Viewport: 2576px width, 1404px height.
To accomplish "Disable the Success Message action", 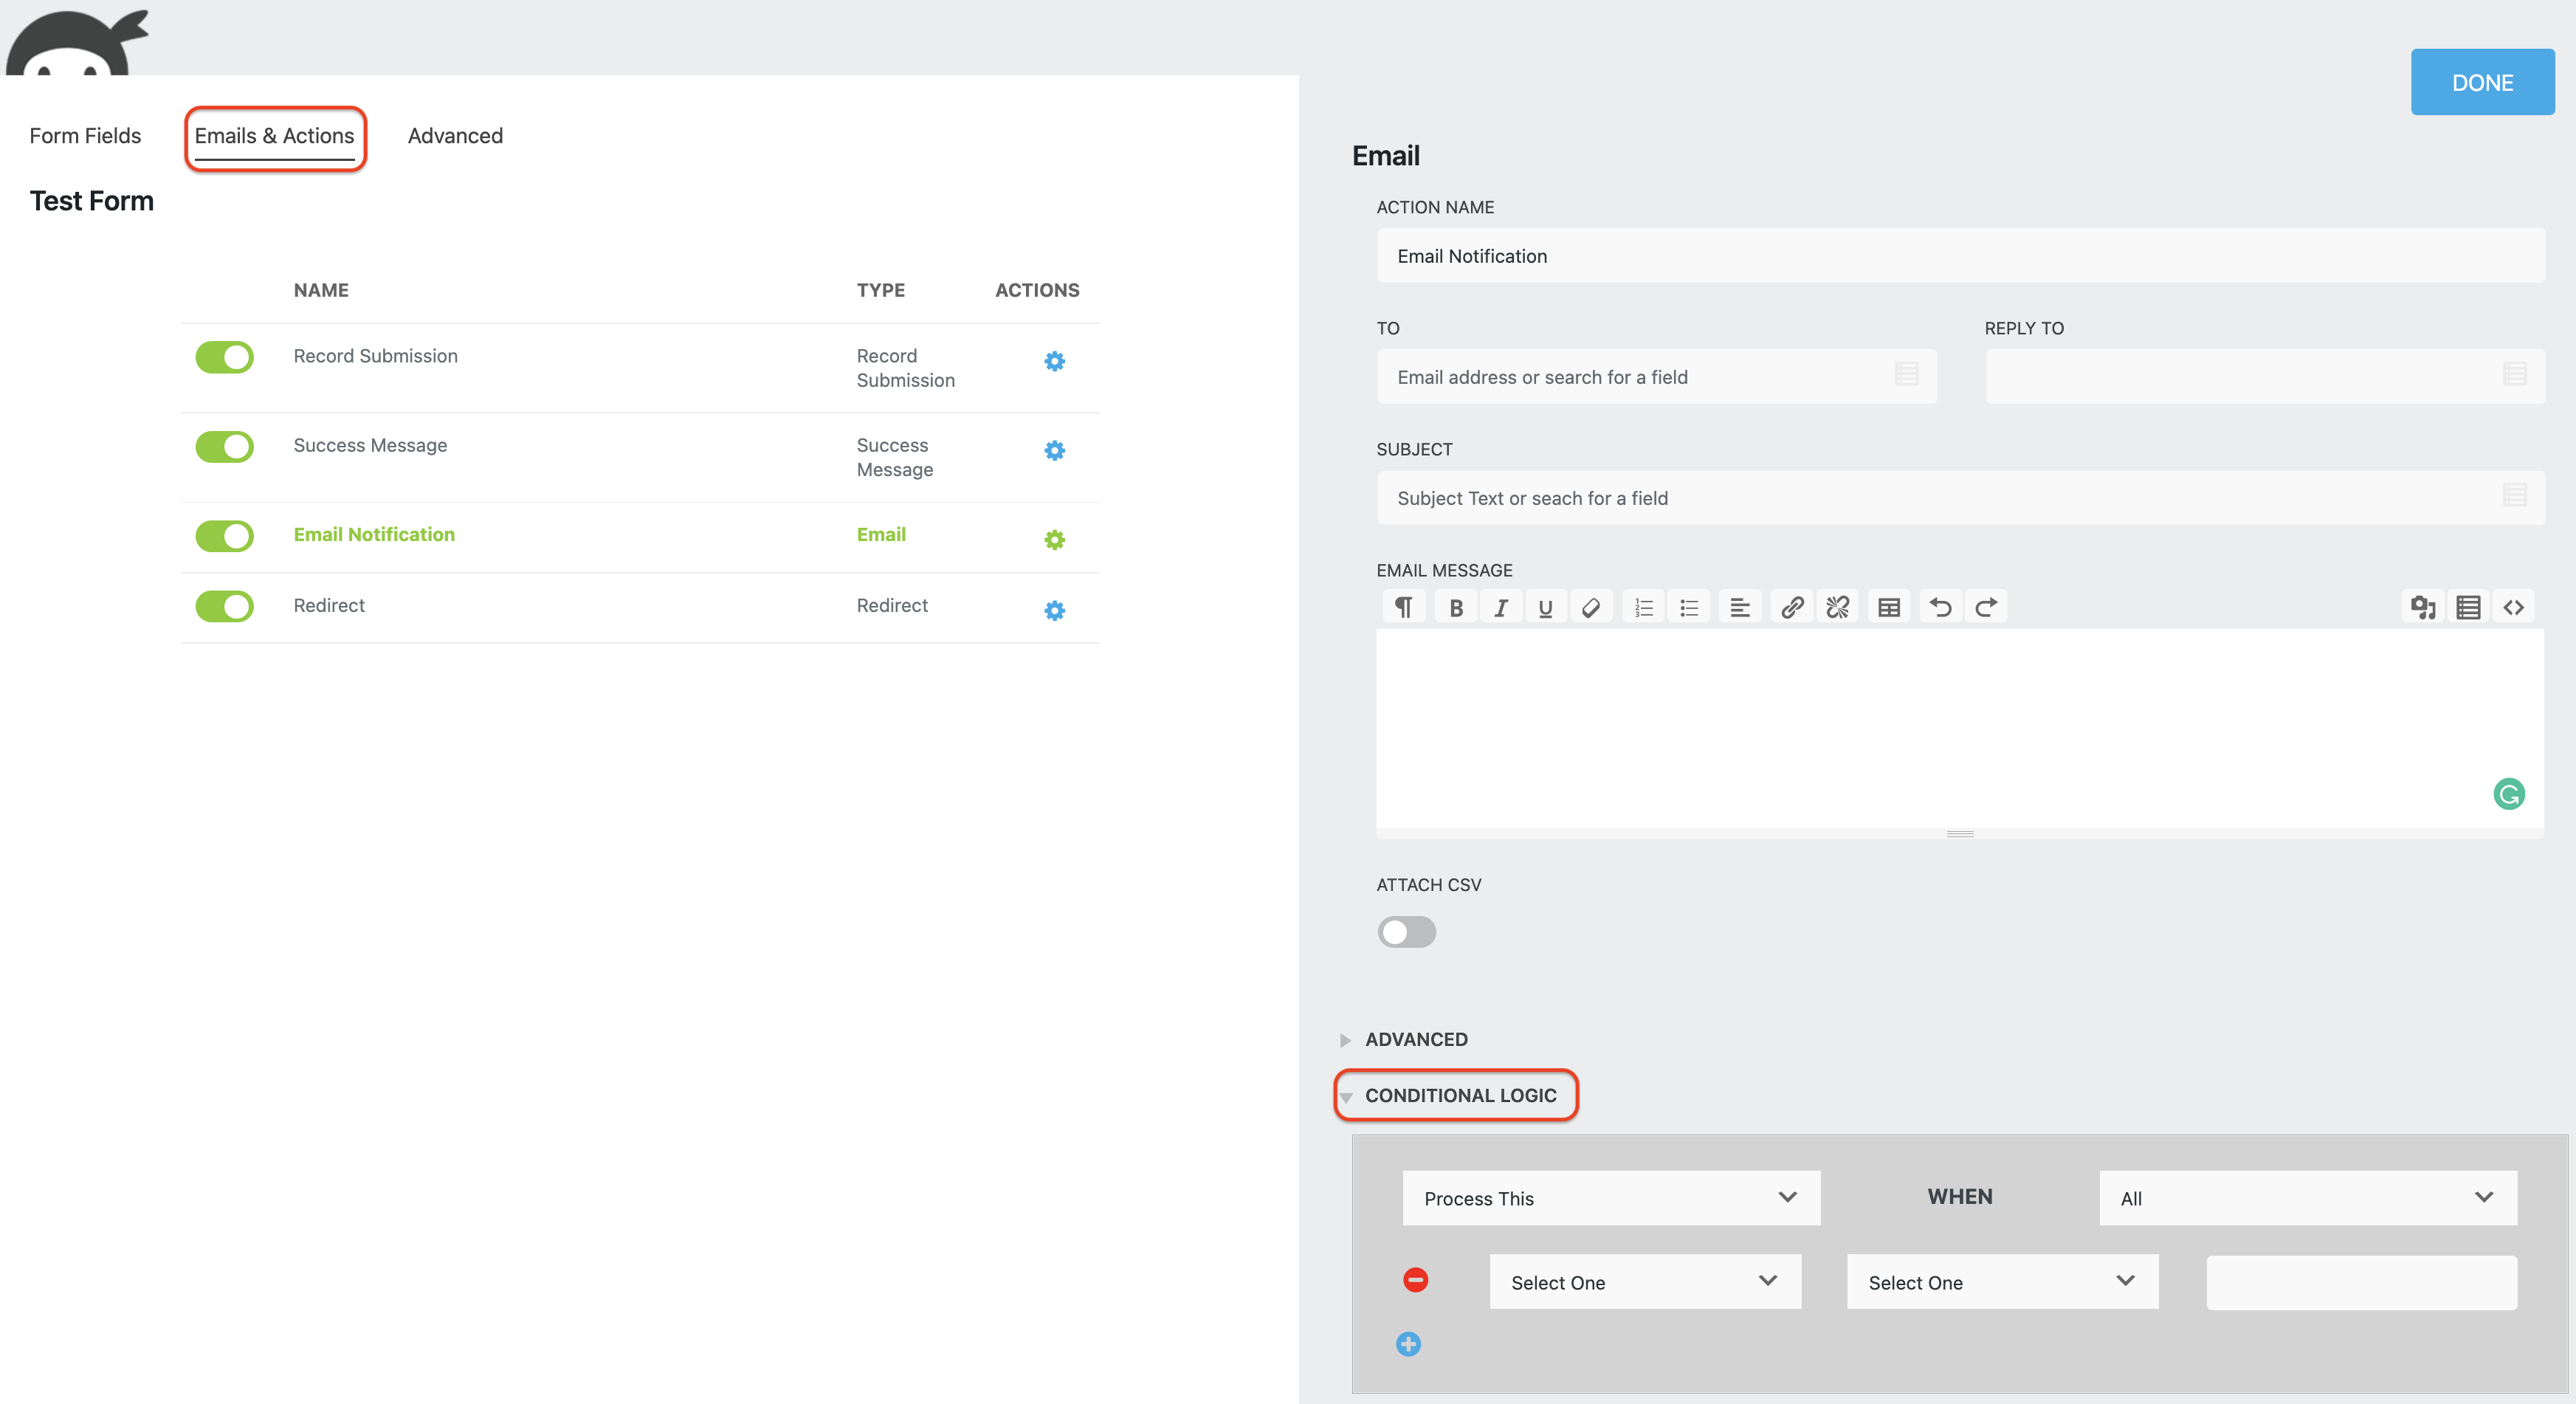I will coord(224,447).
